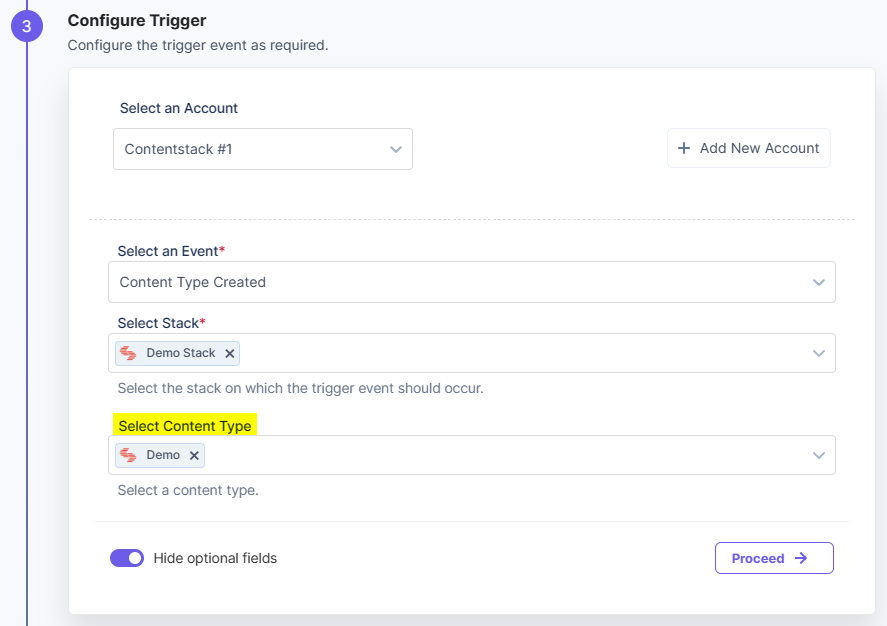This screenshot has width=887, height=626.
Task: Click the step 3 circle indicator
Action: 26,26
